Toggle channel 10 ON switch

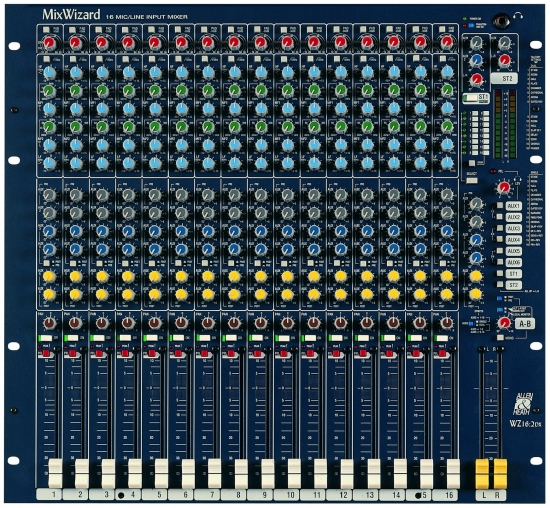(x=283, y=338)
